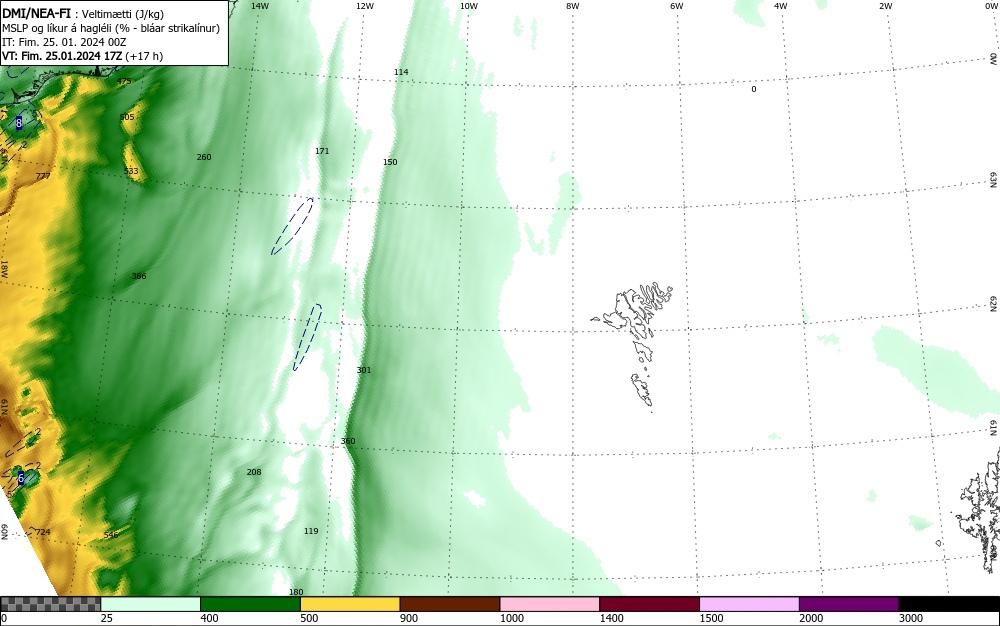
Task: Click the map value '777'
Action: 43,176
